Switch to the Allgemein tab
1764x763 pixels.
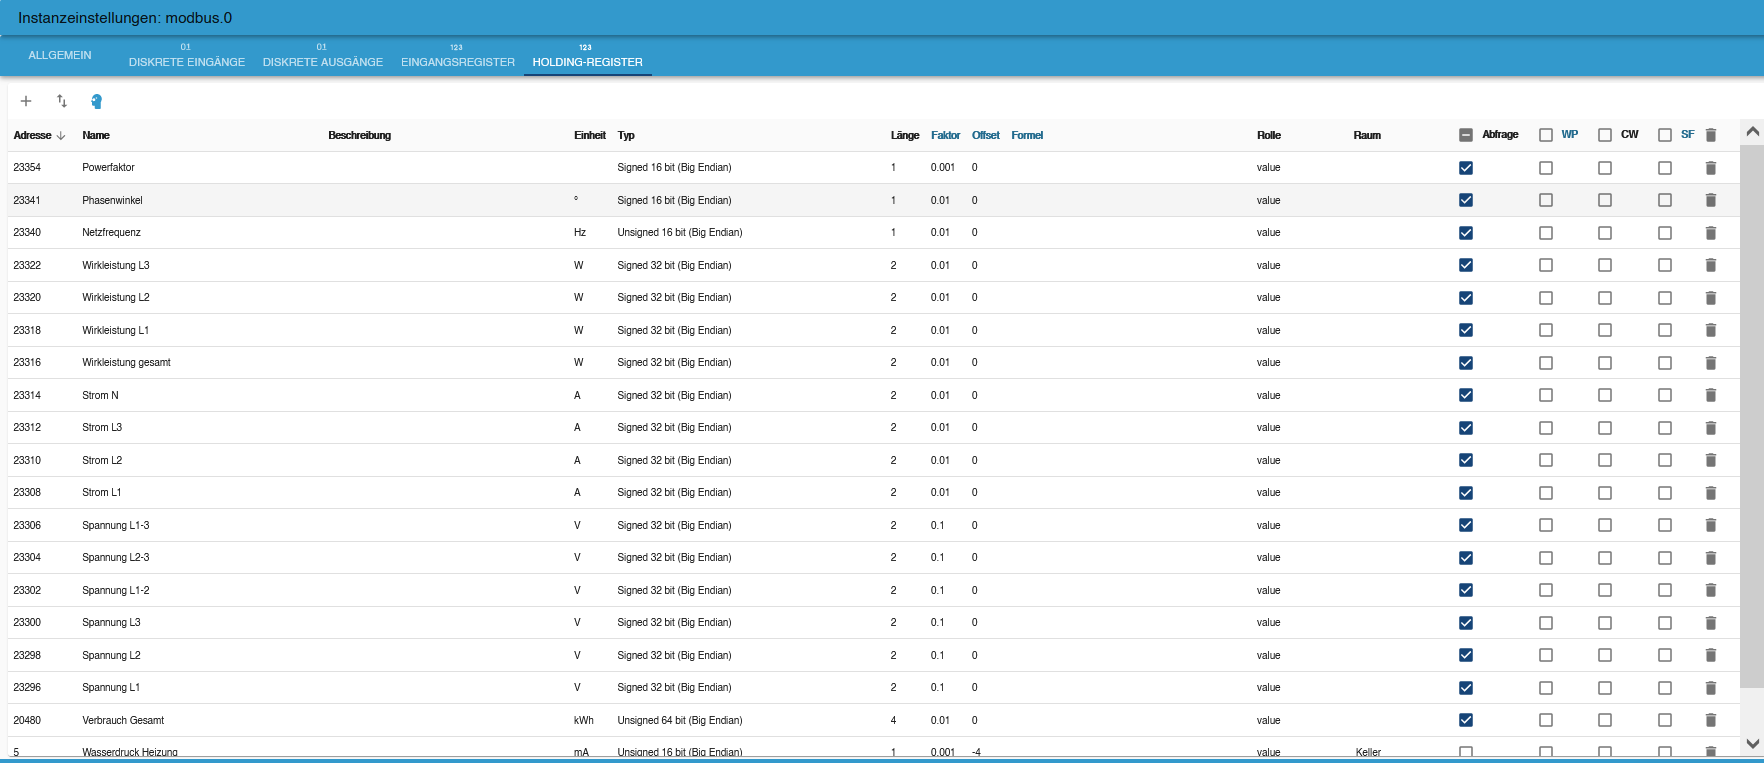(60, 55)
